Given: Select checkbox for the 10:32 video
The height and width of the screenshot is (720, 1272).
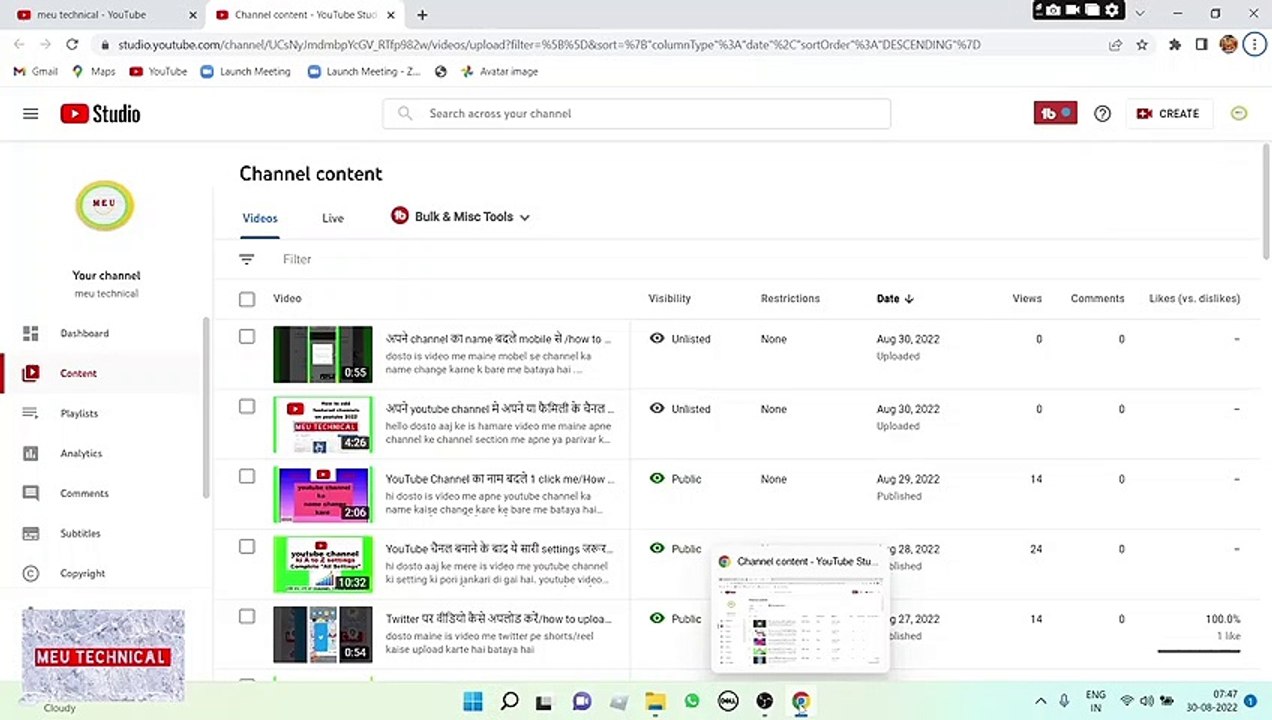Looking at the screenshot, I should click(247, 546).
